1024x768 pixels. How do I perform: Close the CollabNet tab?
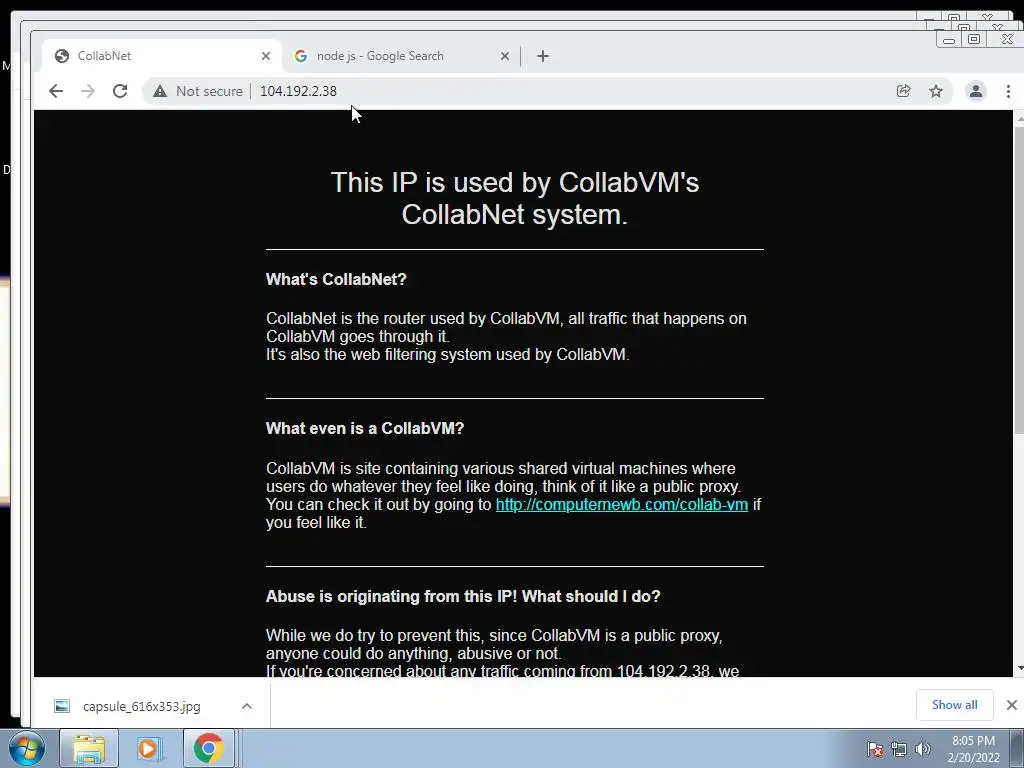point(266,56)
